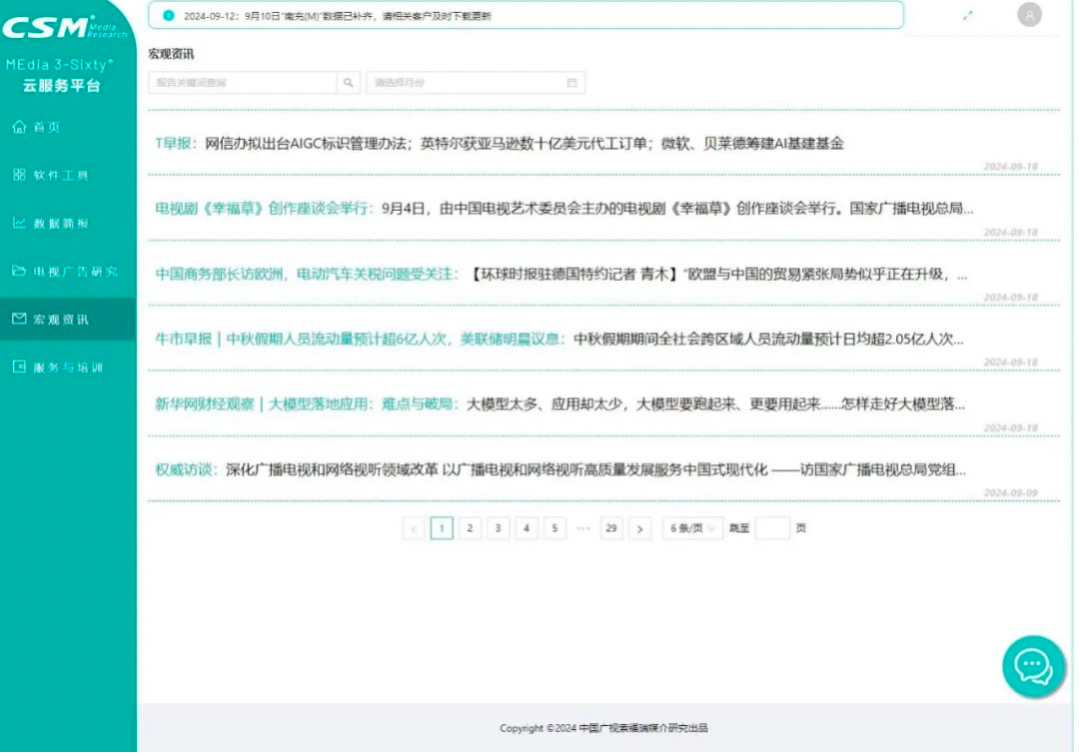
Task: Select the 软件工具 grid icon
Action: click(x=19, y=175)
